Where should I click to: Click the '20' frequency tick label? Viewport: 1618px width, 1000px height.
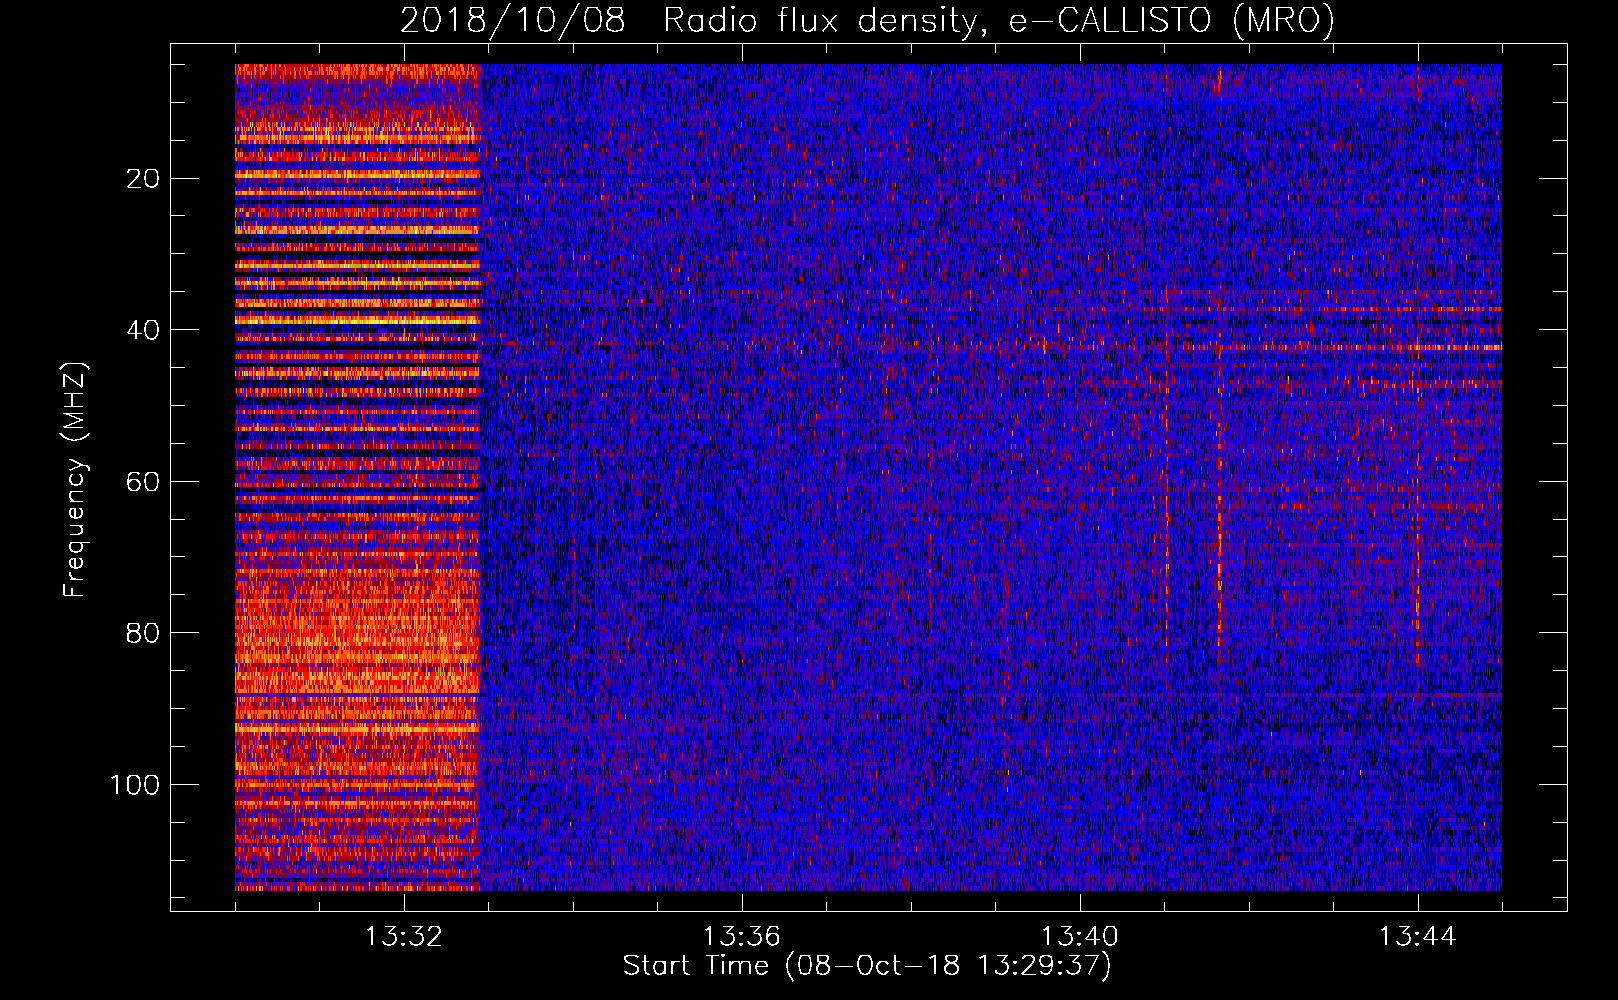[x=144, y=179]
